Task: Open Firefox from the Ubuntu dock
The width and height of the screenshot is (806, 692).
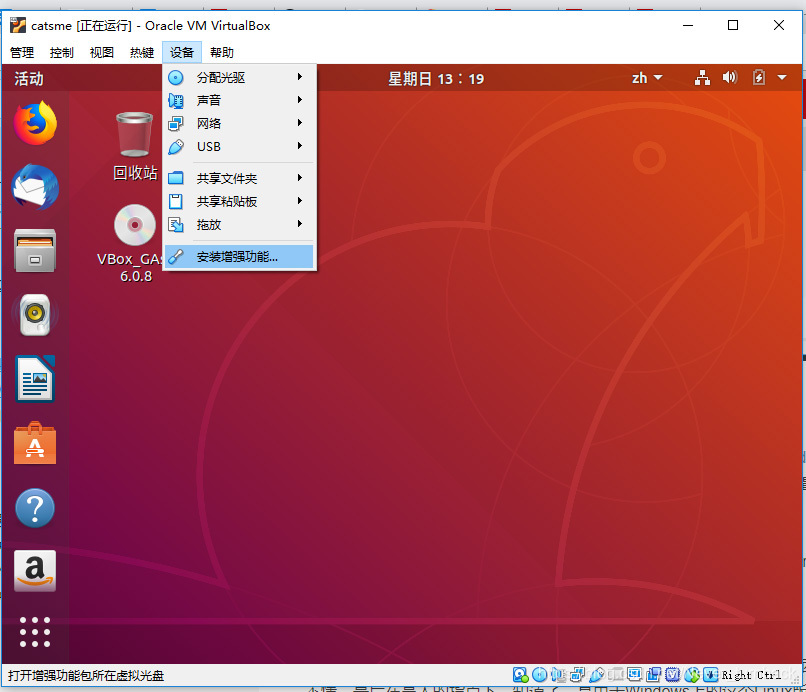Action: tap(35, 123)
